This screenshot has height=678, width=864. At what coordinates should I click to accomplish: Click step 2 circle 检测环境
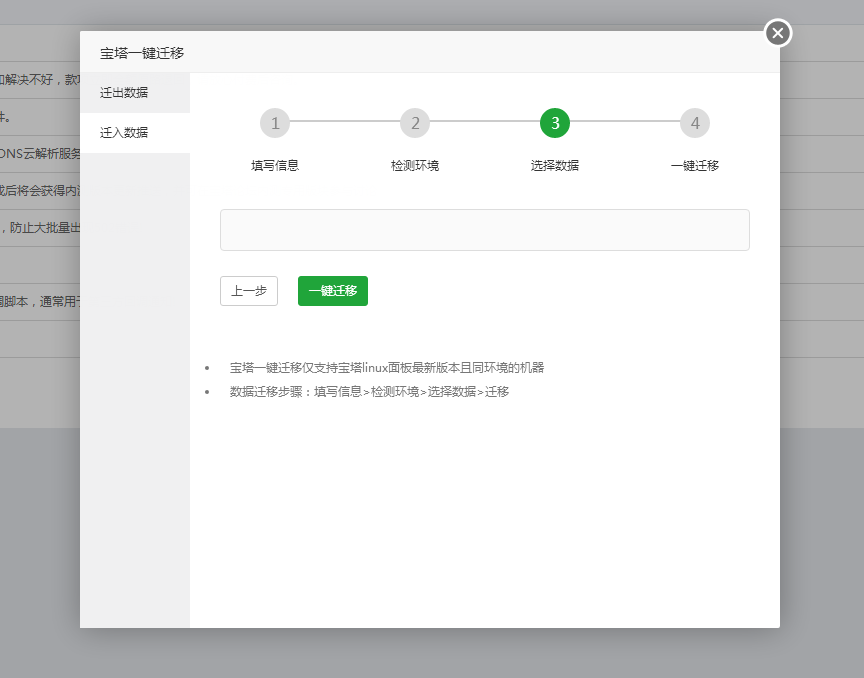[x=415, y=123]
